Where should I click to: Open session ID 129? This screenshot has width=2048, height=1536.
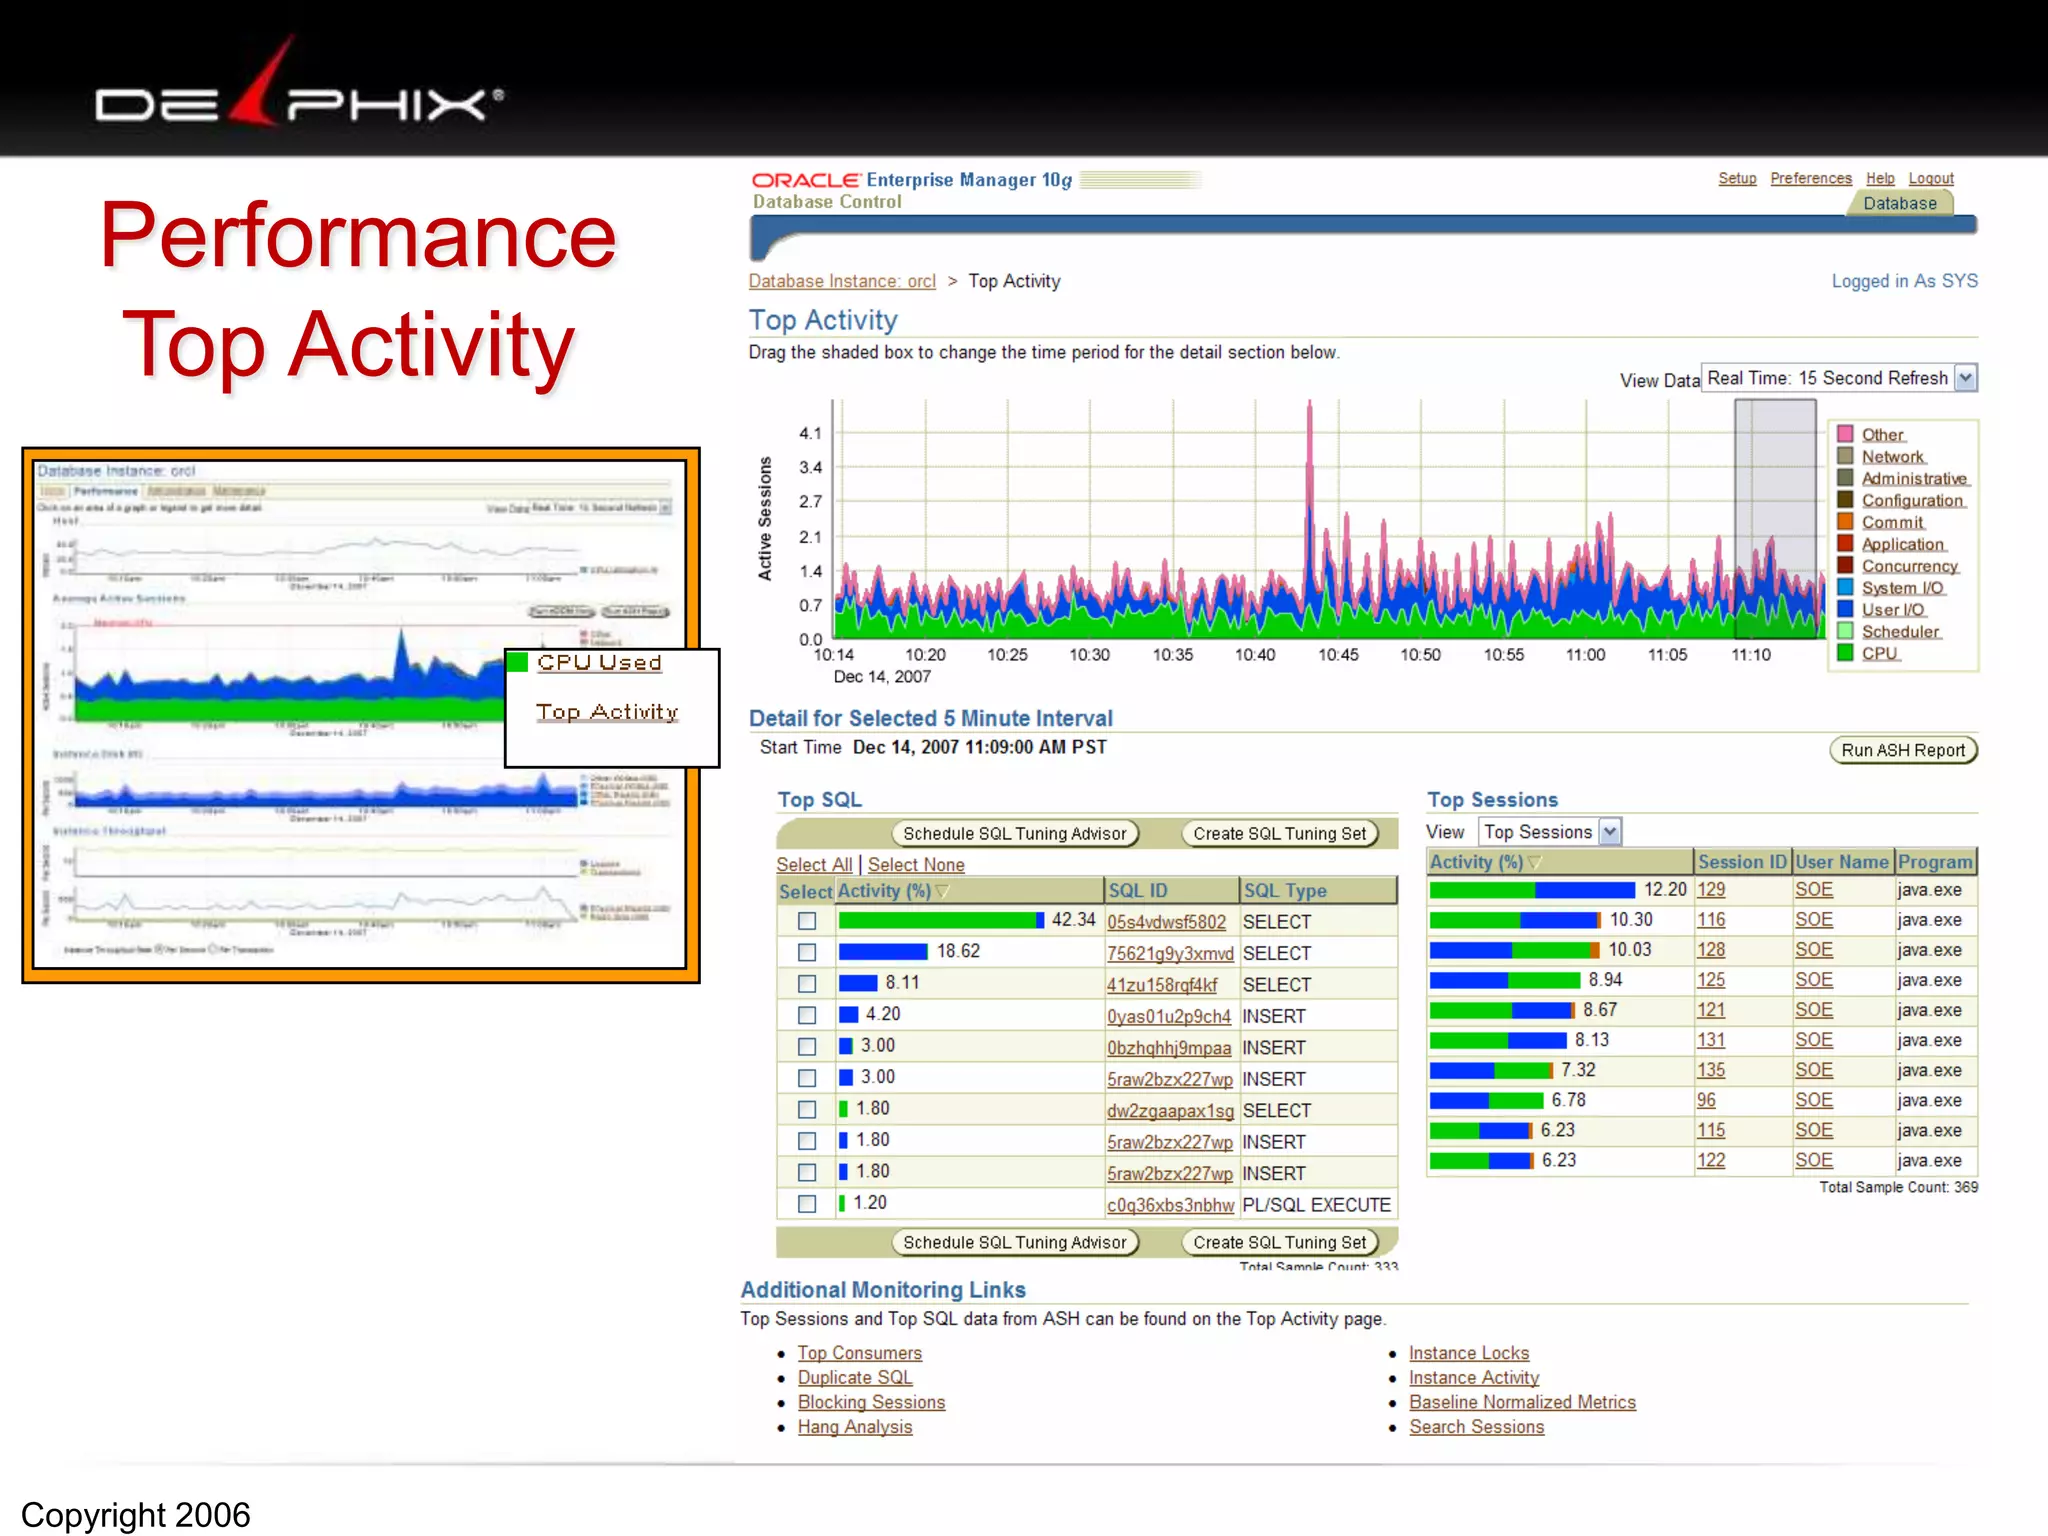pos(1711,890)
